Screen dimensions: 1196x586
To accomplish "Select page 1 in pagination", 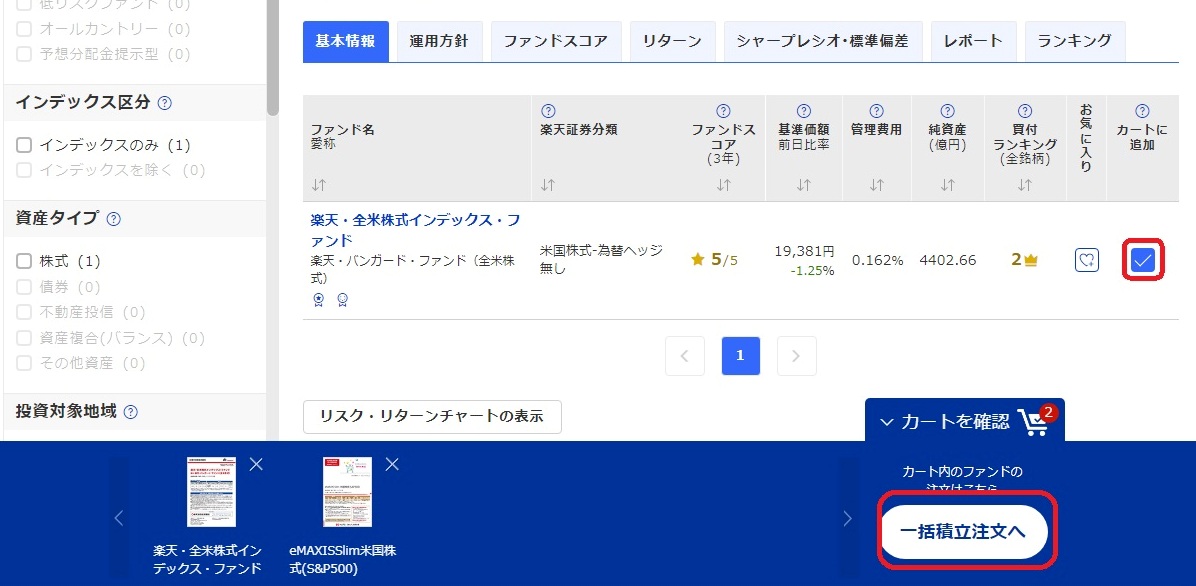I will coord(741,356).
